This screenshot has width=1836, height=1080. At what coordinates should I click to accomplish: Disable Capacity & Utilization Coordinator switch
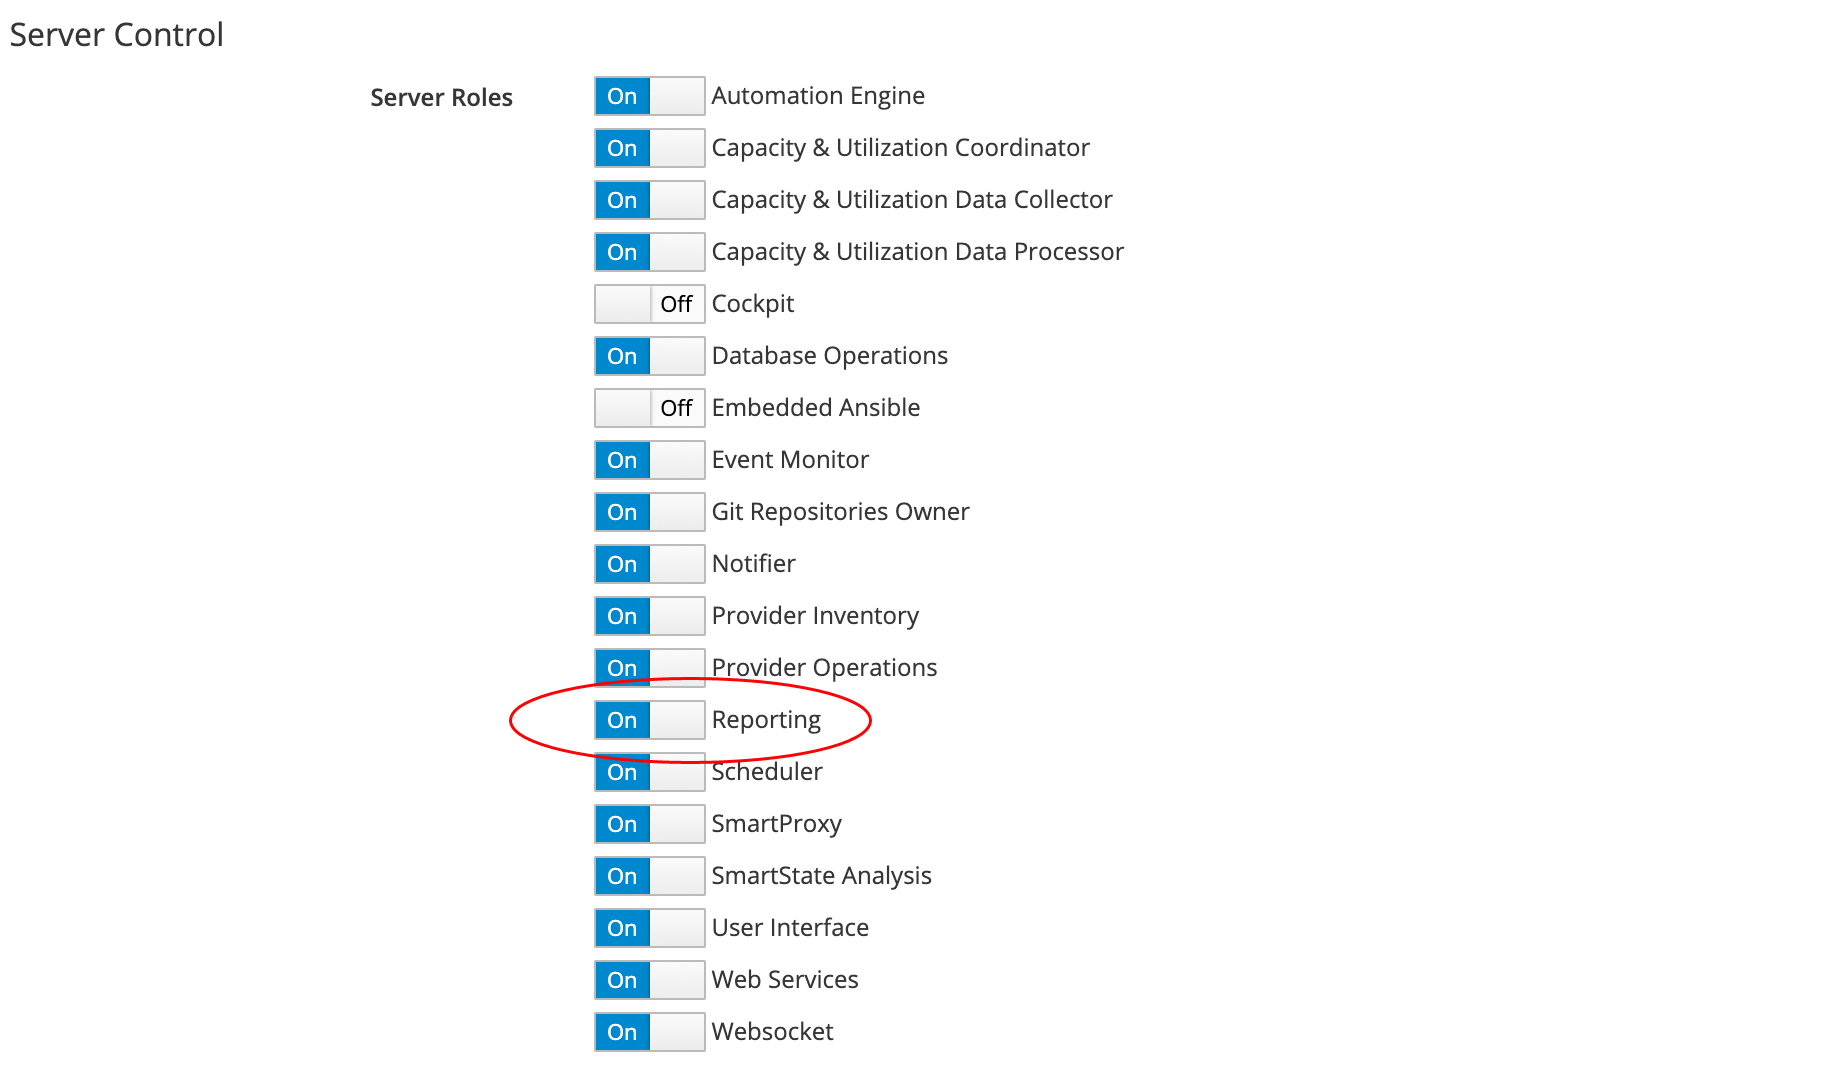[x=649, y=148]
